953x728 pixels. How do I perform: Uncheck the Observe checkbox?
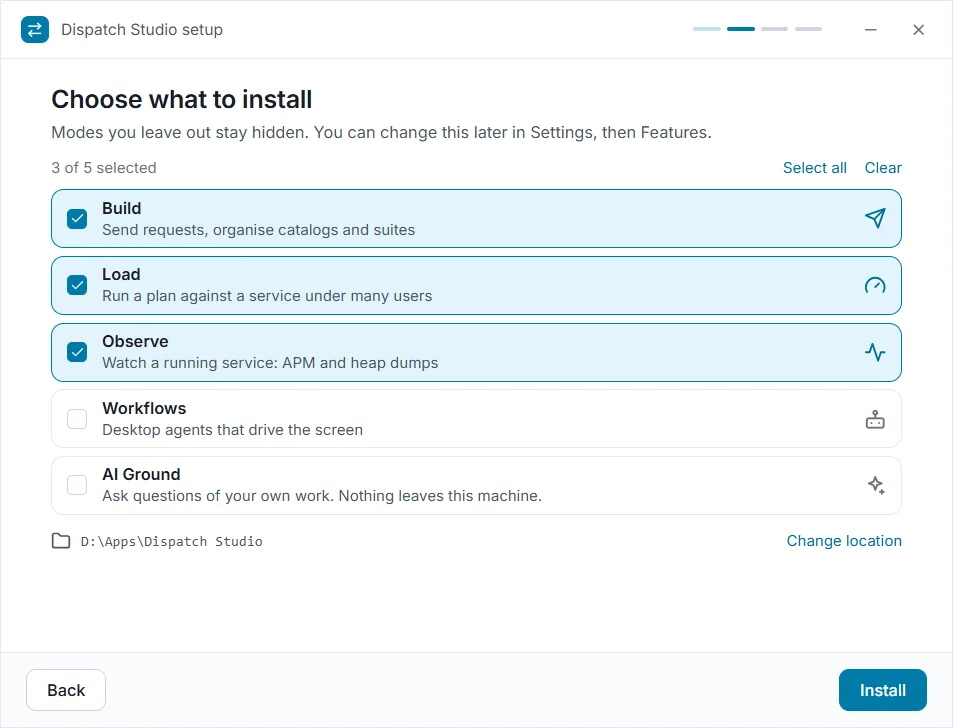[x=77, y=352]
